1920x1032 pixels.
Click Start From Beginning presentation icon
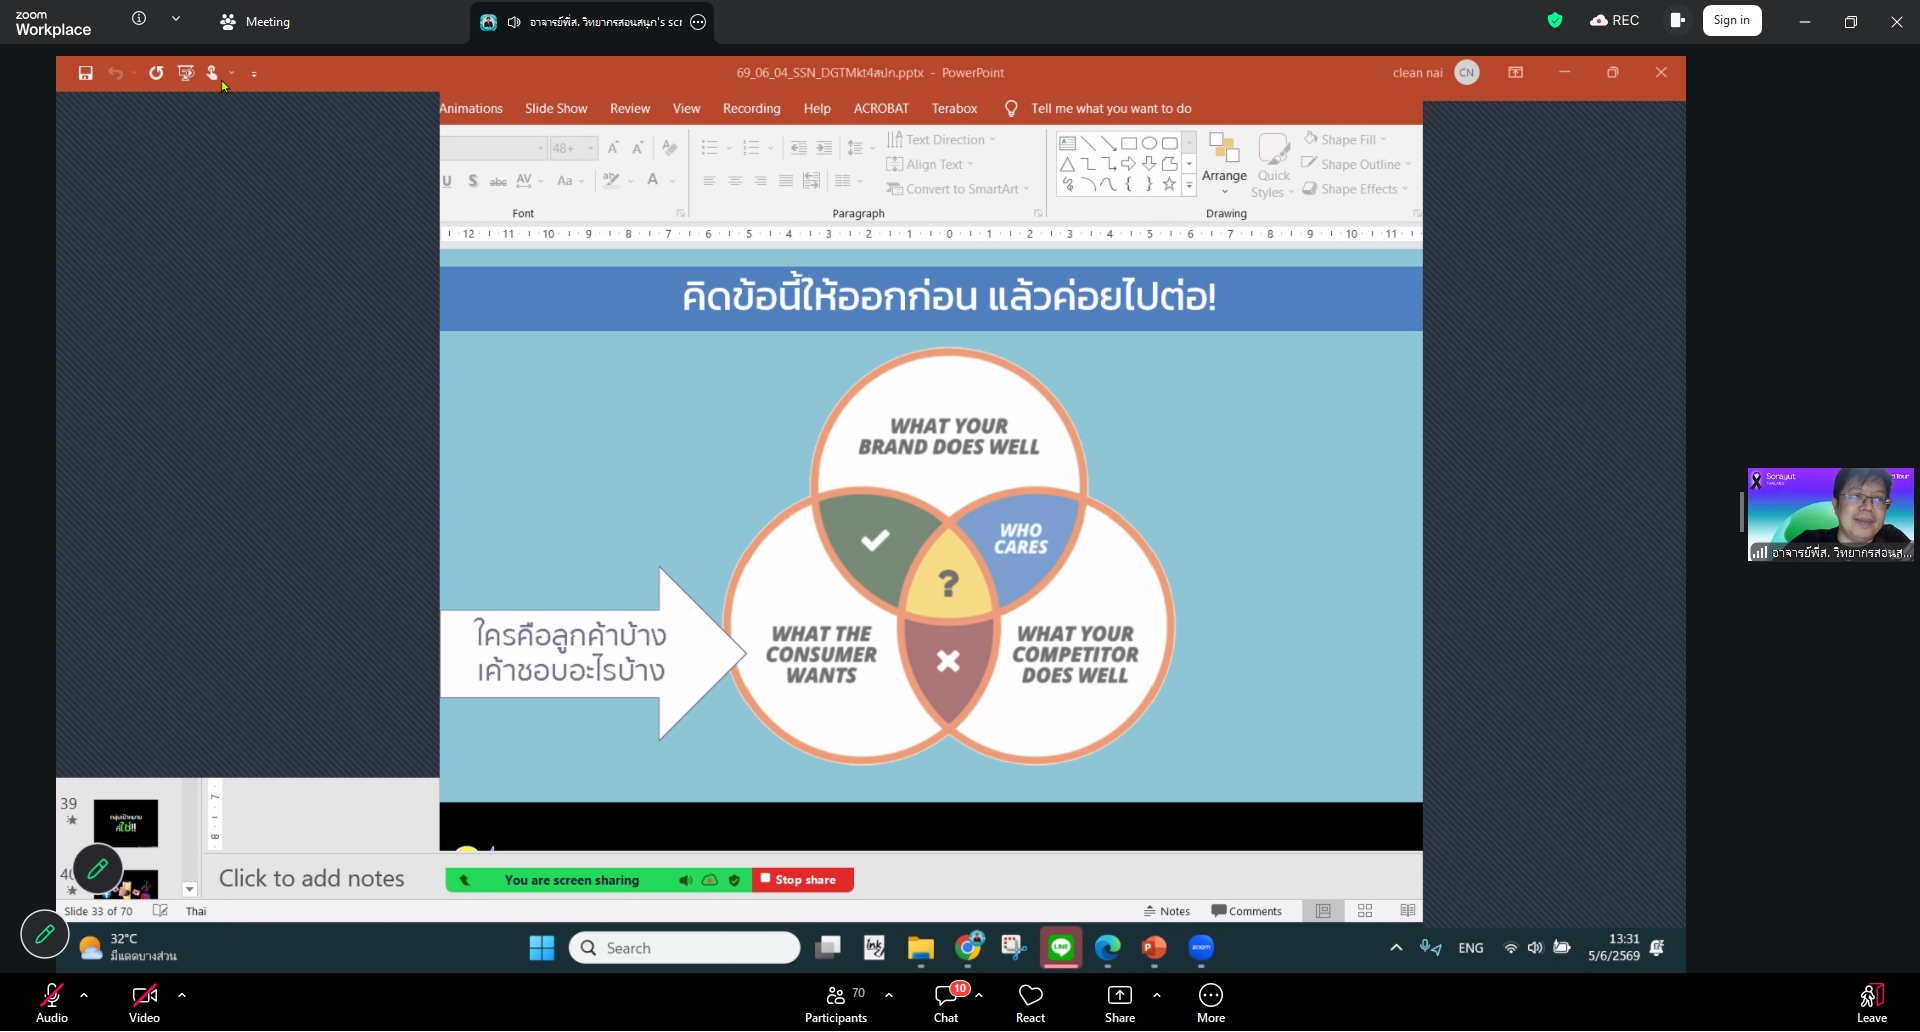[185, 73]
